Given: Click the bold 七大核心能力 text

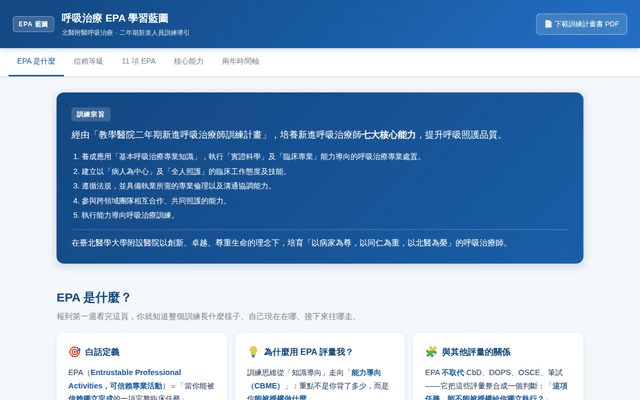Looking at the screenshot, I should 389,135.
